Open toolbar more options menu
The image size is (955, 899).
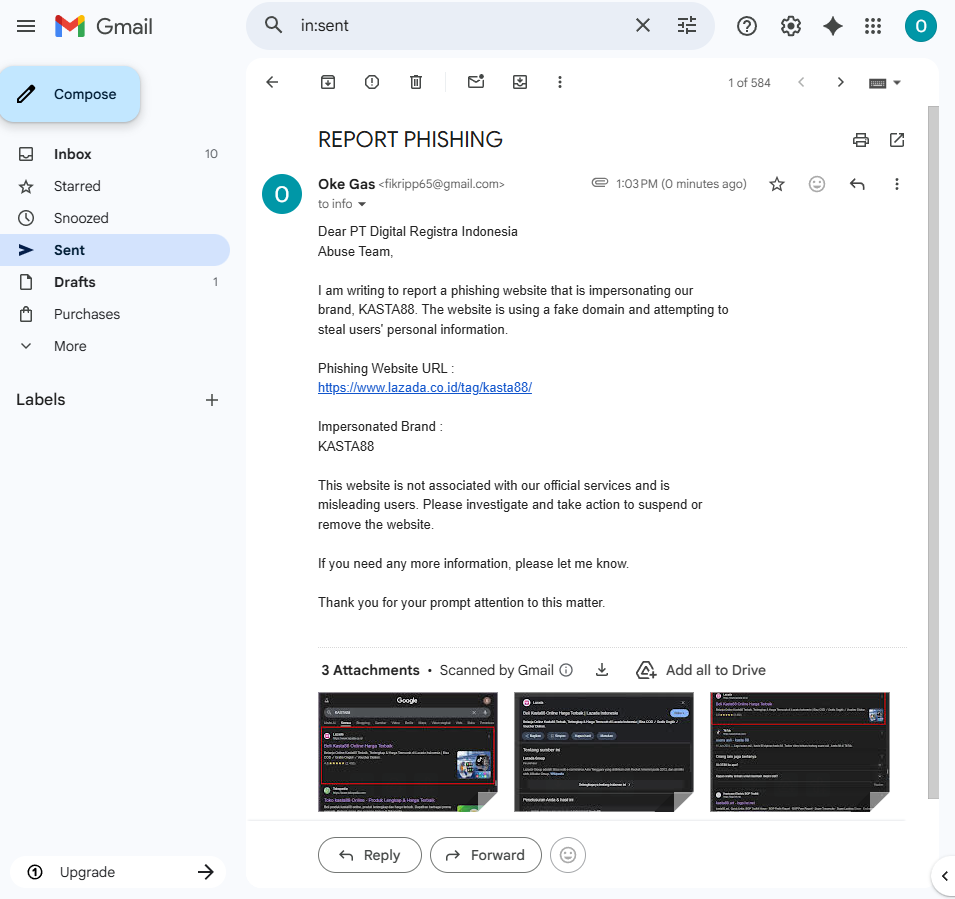(560, 82)
